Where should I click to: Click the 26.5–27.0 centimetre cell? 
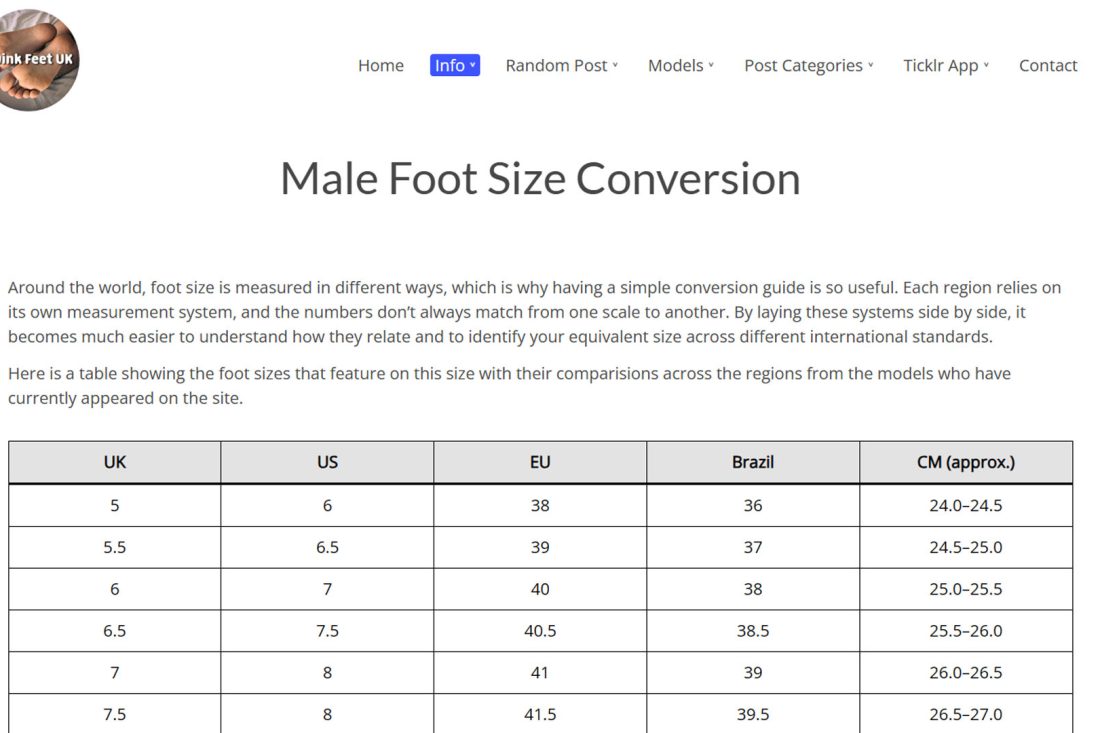(x=965, y=715)
